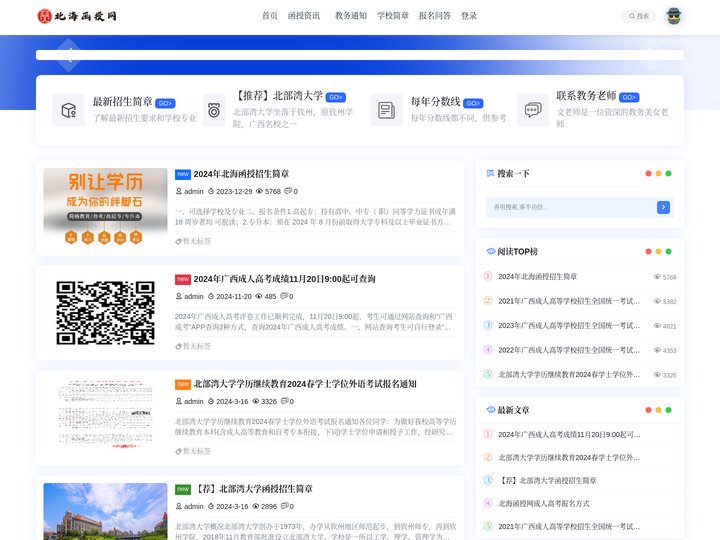
Task: Click comment icon on 2024-11-20 post
Action: click(x=284, y=296)
